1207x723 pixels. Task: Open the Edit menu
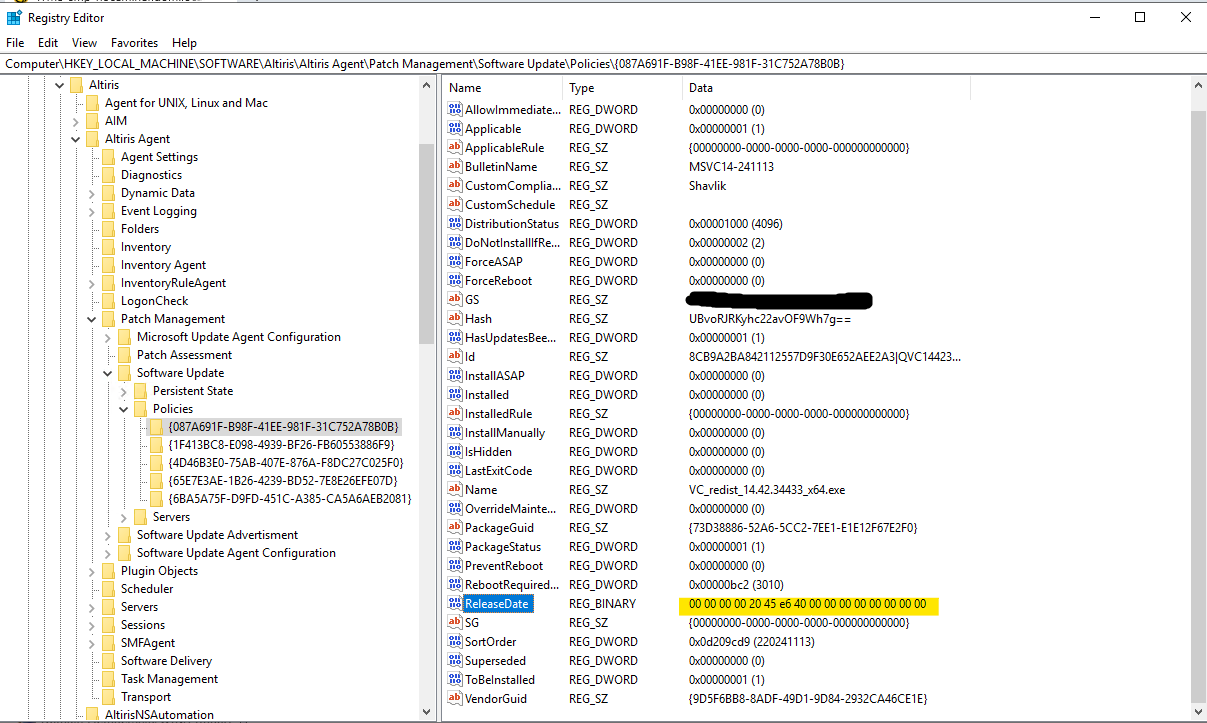point(48,43)
